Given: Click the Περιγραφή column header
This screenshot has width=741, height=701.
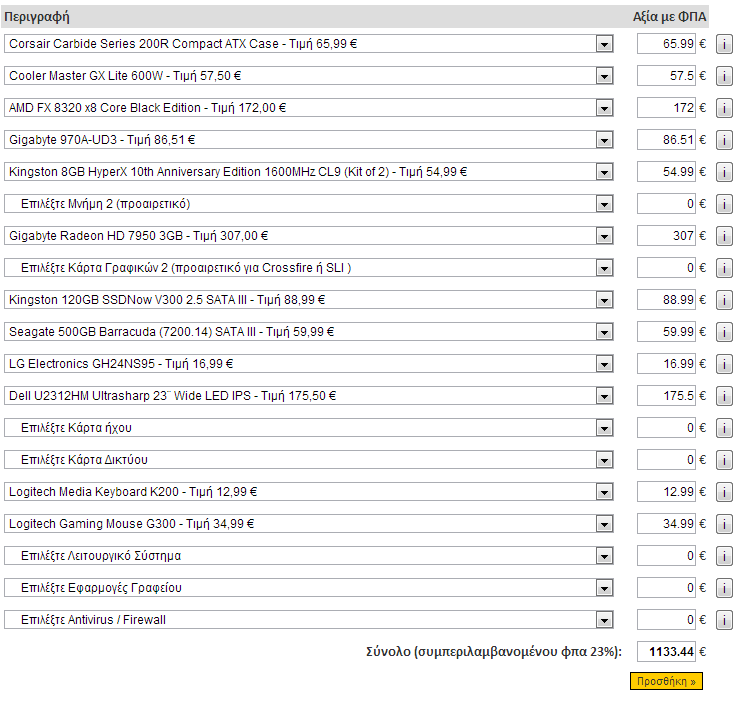Looking at the screenshot, I should 37,17.
